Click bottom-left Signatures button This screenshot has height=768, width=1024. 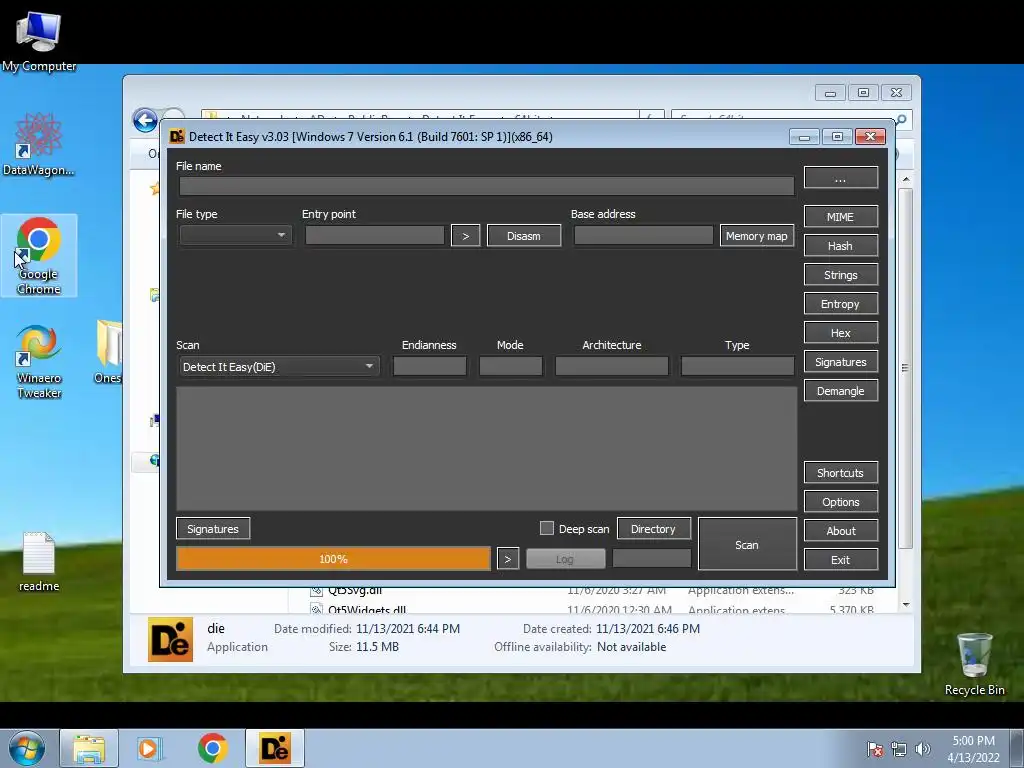(x=213, y=528)
